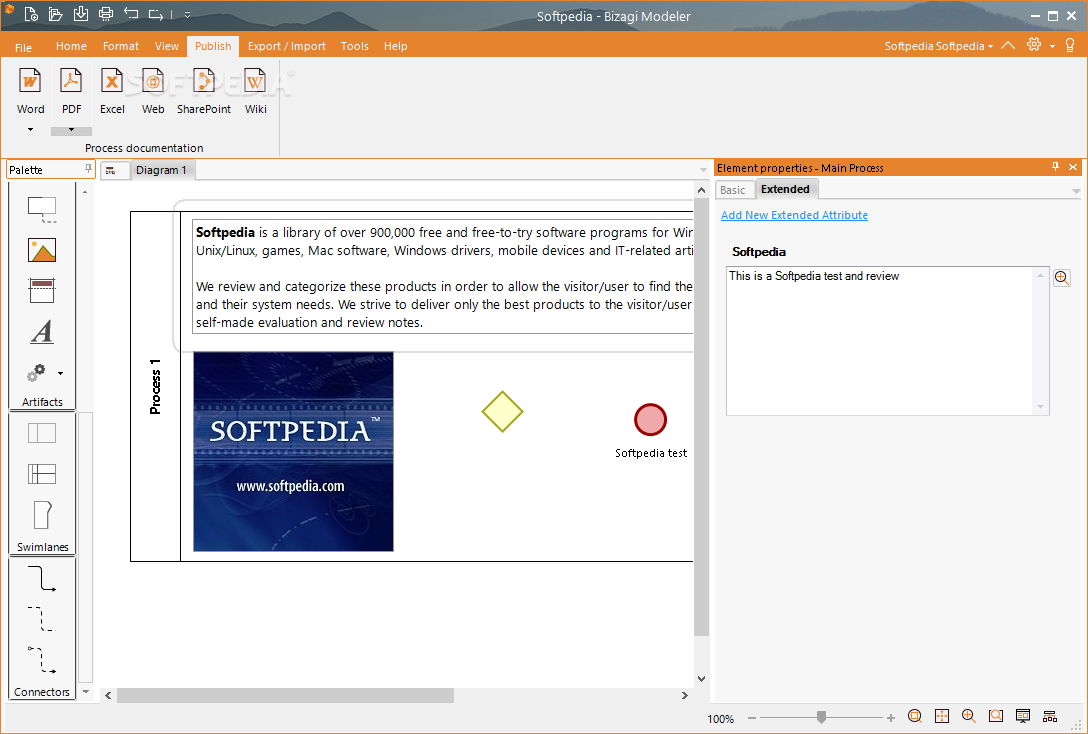Select the Milestone swimlane tool
This screenshot has height=734, width=1088.
point(42,515)
